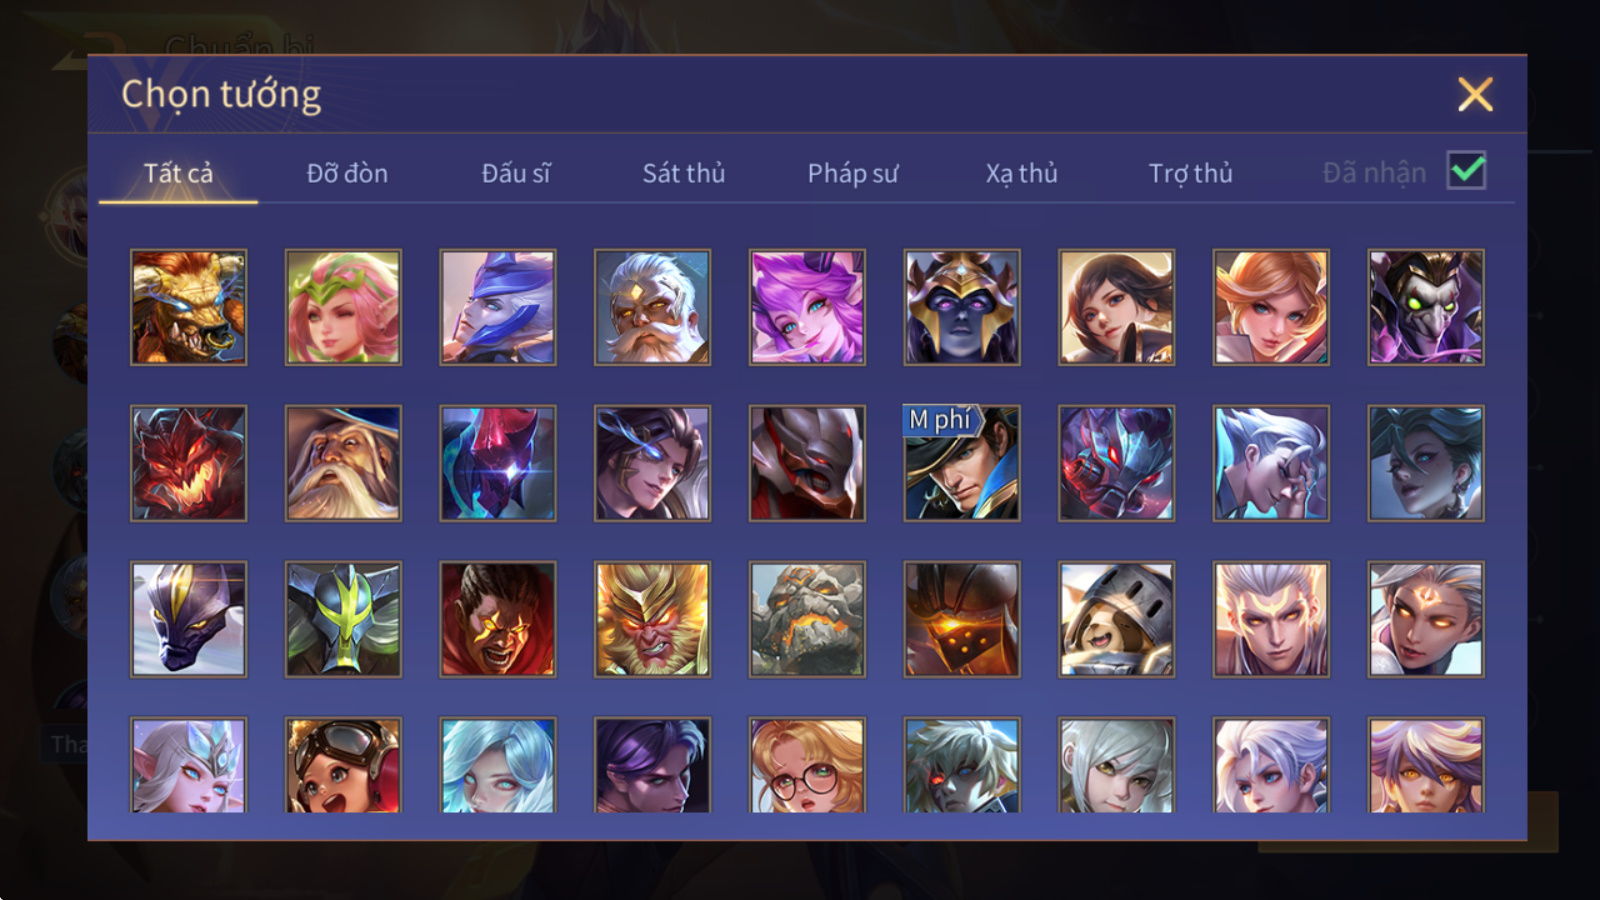Select the lava rock golem hero portrait

(807, 619)
